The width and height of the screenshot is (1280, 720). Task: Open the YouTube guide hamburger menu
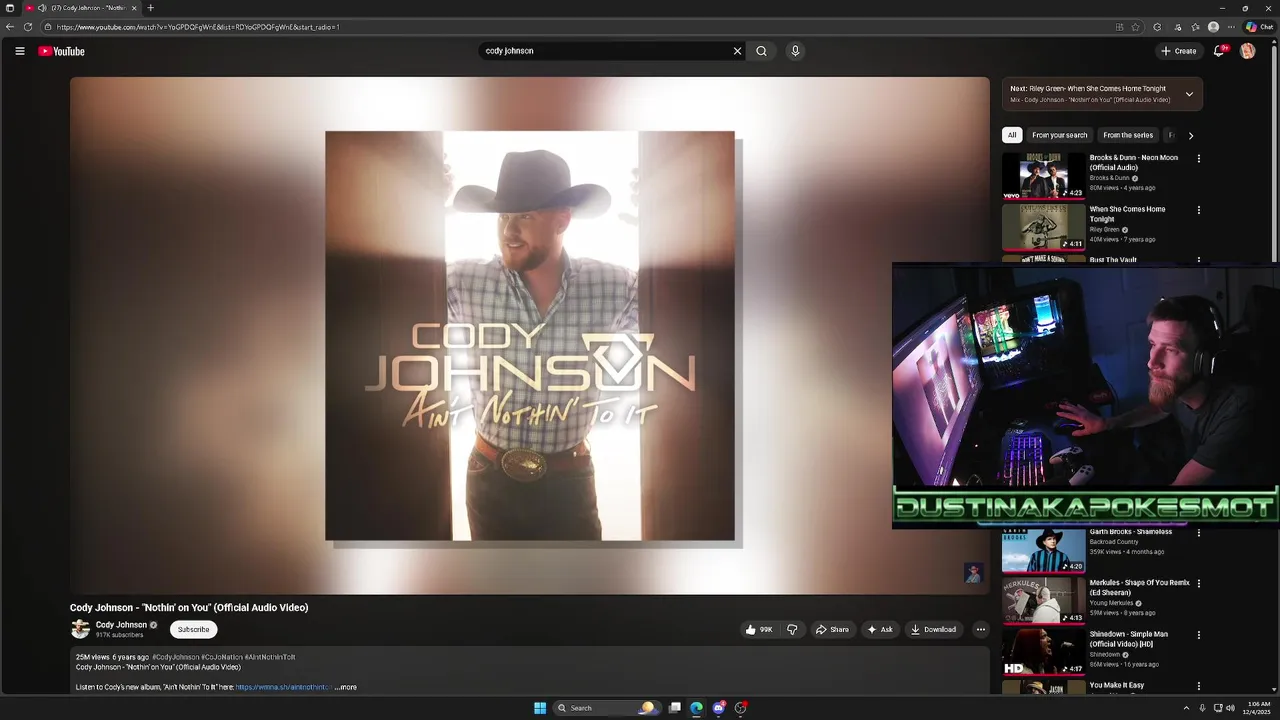(19, 51)
